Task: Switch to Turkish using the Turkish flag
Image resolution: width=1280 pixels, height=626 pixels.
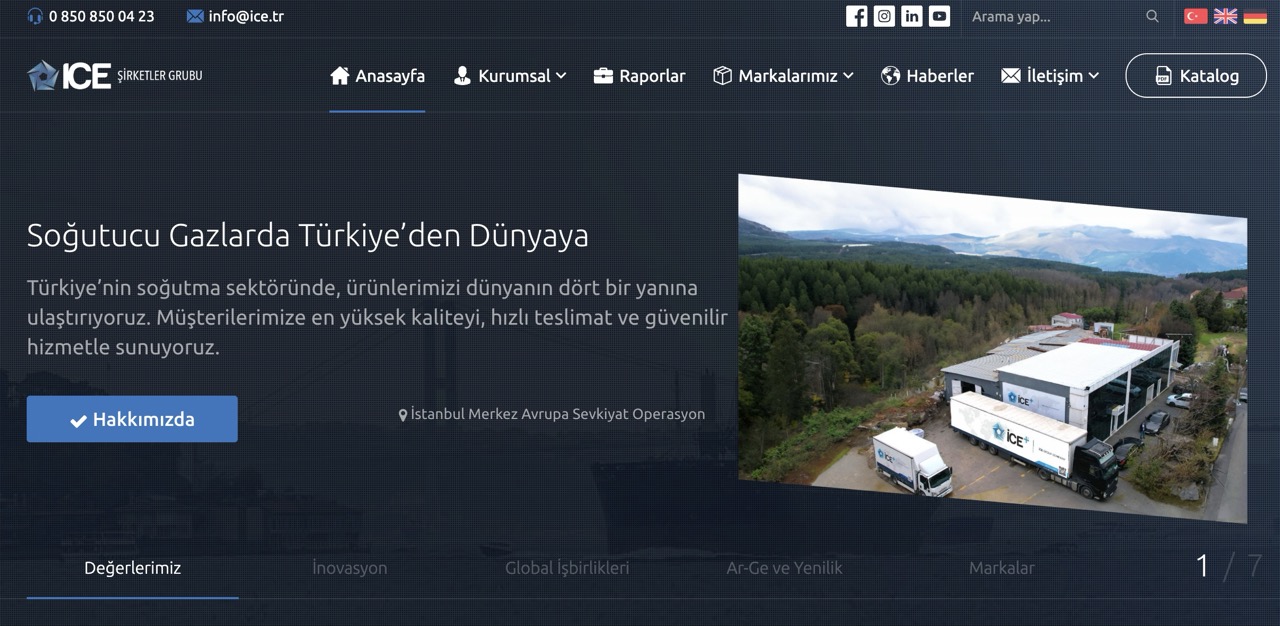Action: [1194, 16]
